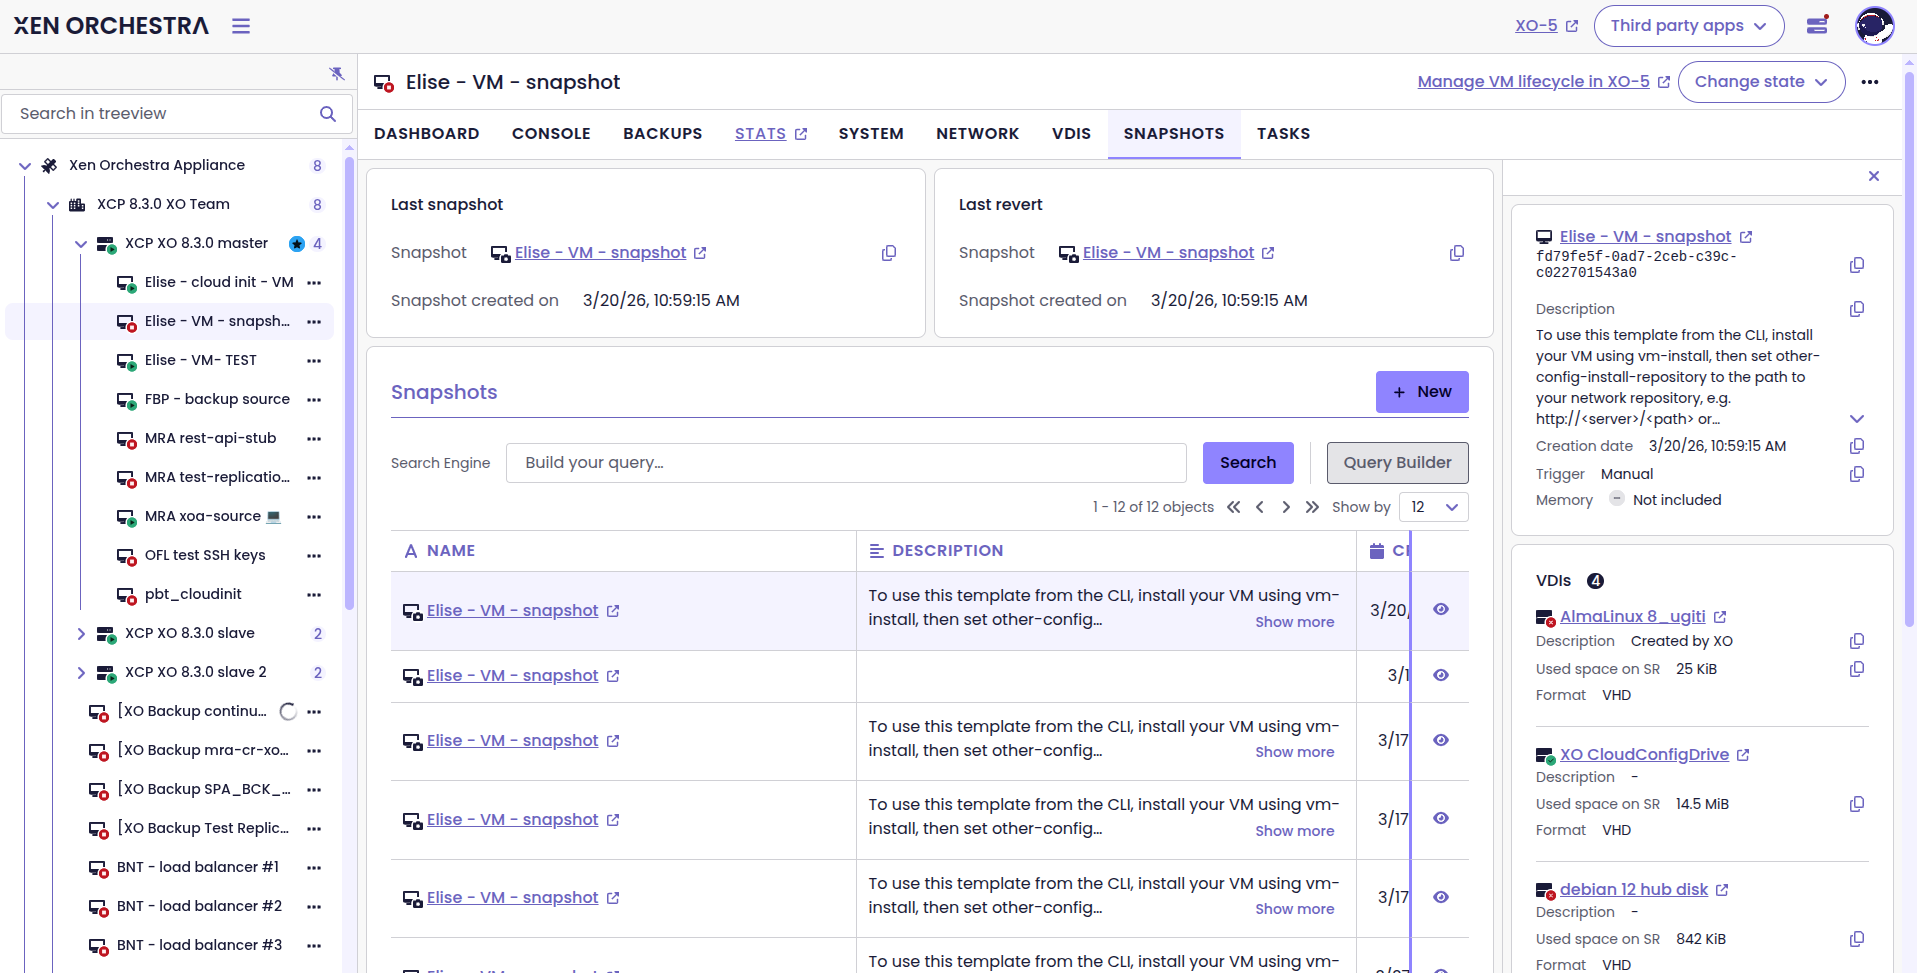The height and width of the screenshot is (973, 1917).
Task: Go to last page of snapshots list
Action: coord(1312,507)
